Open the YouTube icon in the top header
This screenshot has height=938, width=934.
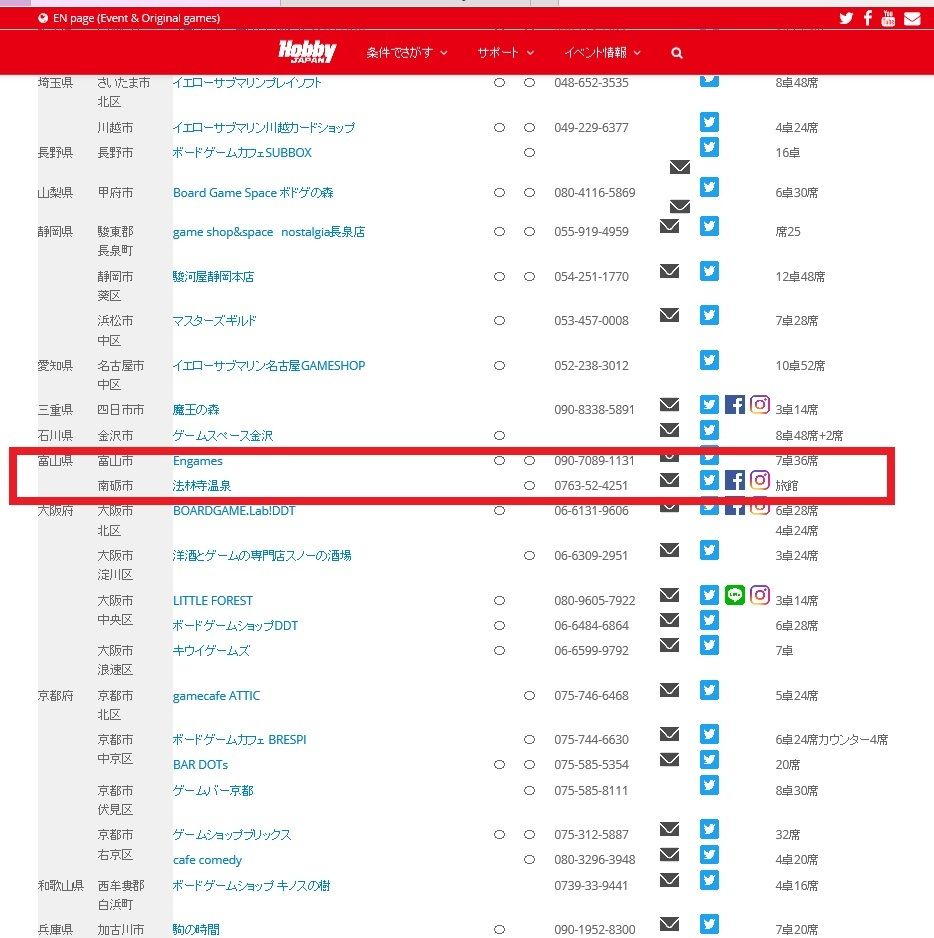point(888,18)
